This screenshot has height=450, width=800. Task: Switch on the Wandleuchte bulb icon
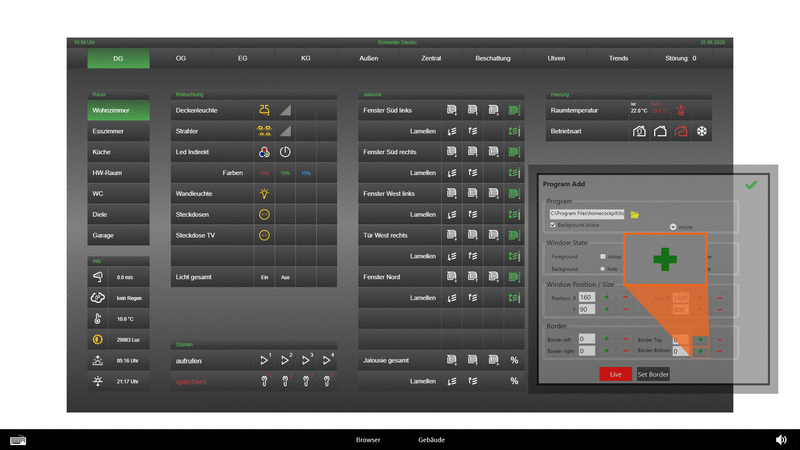click(264, 193)
